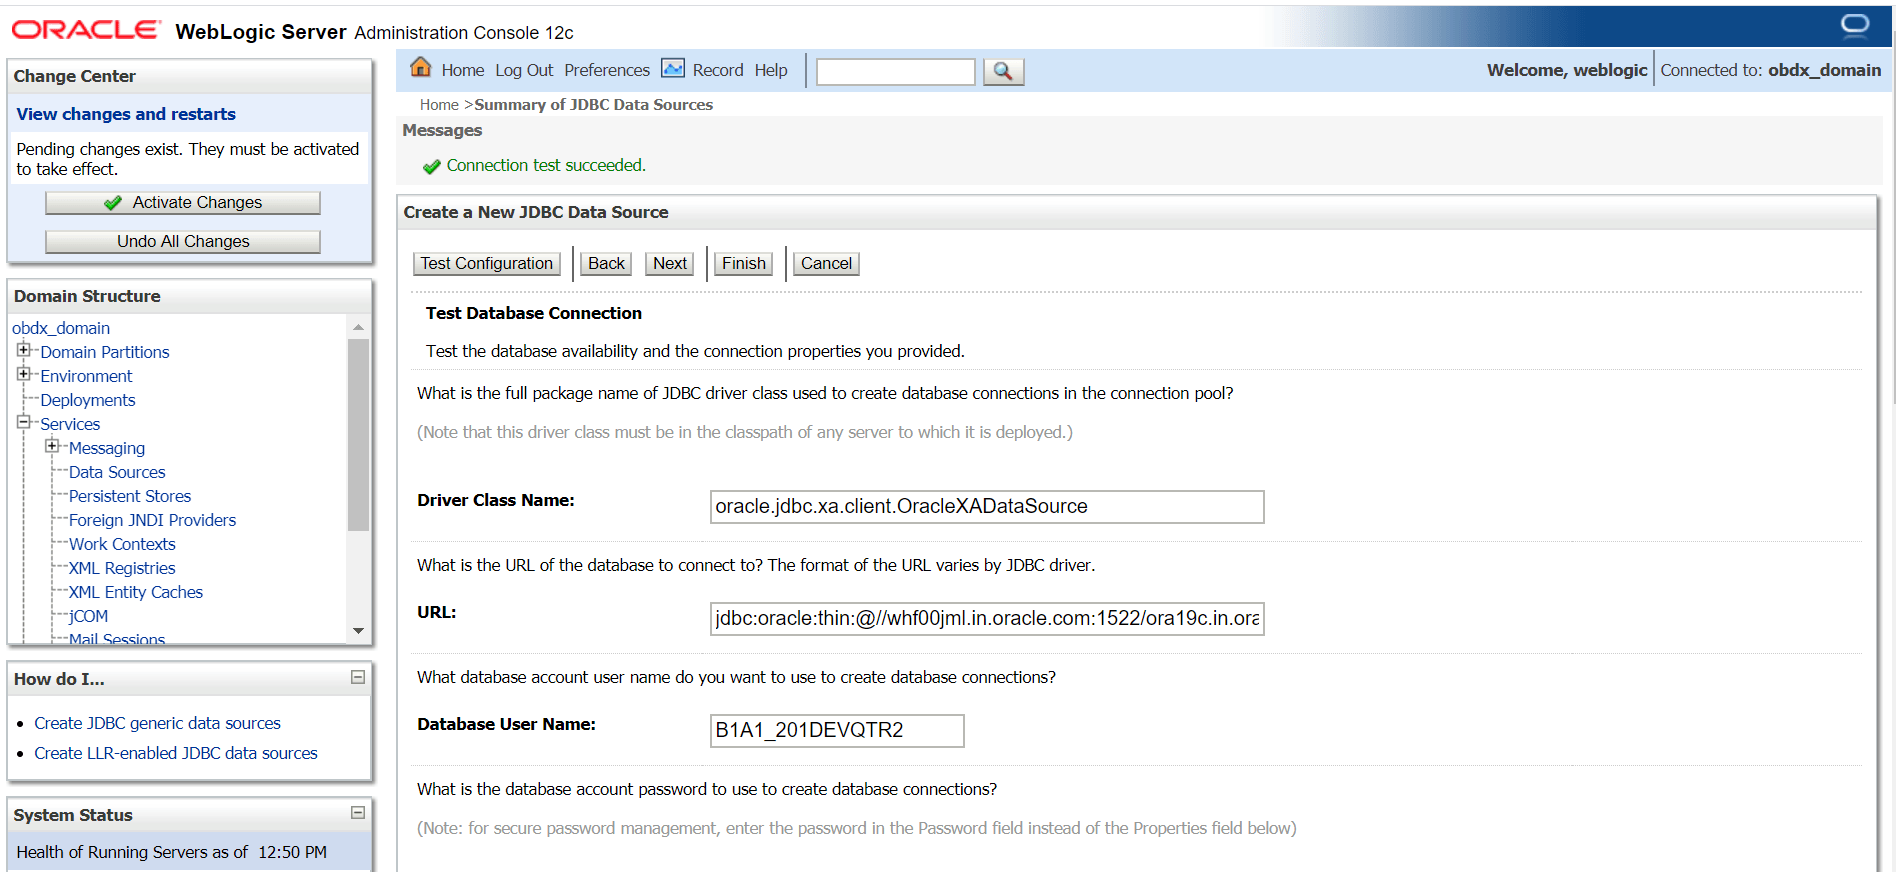Click the Test Configuration button
Viewport: 1896px width, 872px height.
[x=486, y=263]
